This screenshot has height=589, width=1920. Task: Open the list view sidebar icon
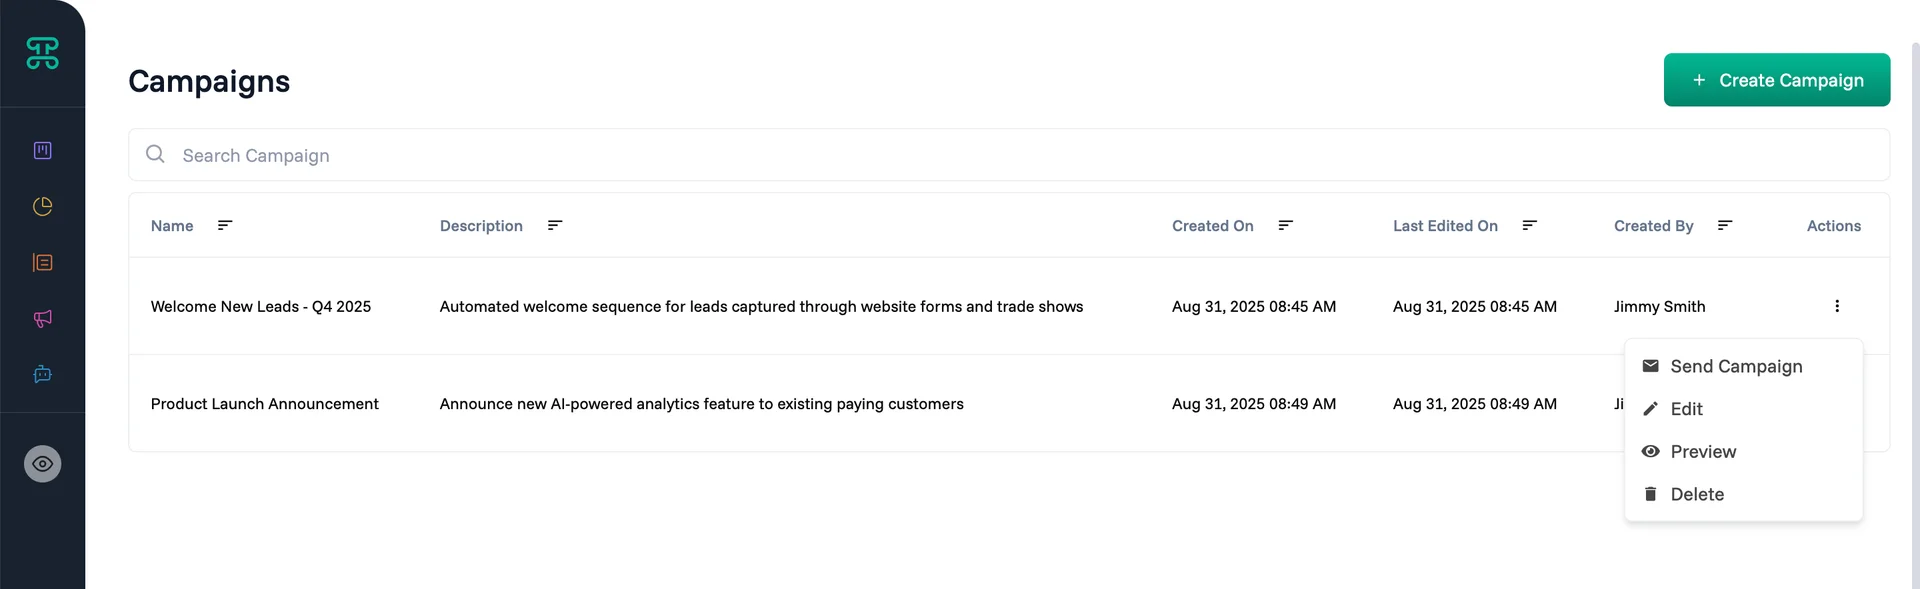42,262
